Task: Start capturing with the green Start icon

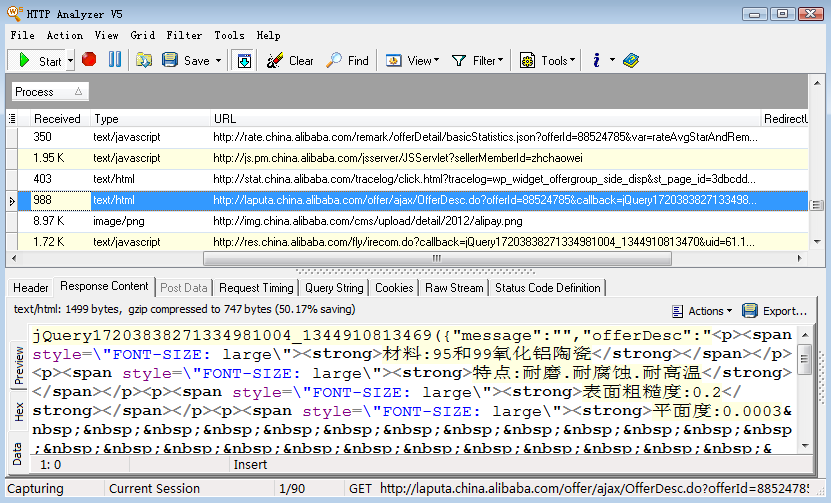Action: click(x=24, y=60)
